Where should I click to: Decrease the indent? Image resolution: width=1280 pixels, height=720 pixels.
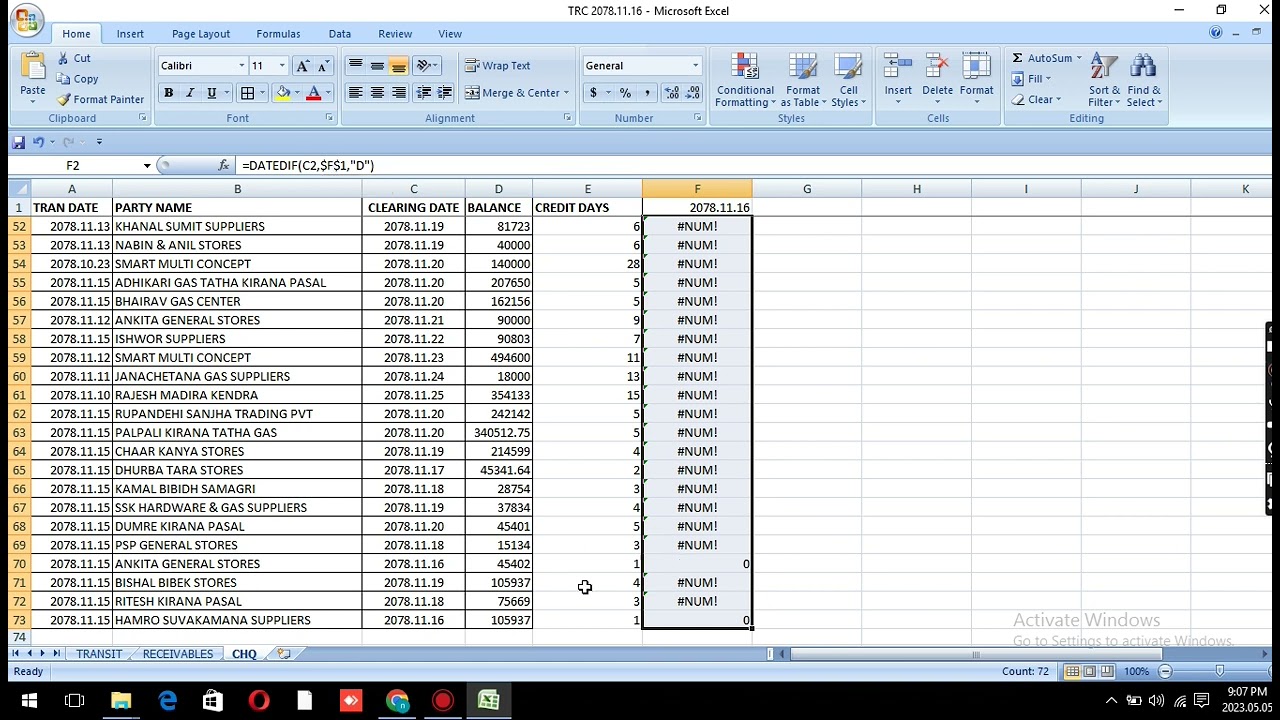tap(424, 93)
